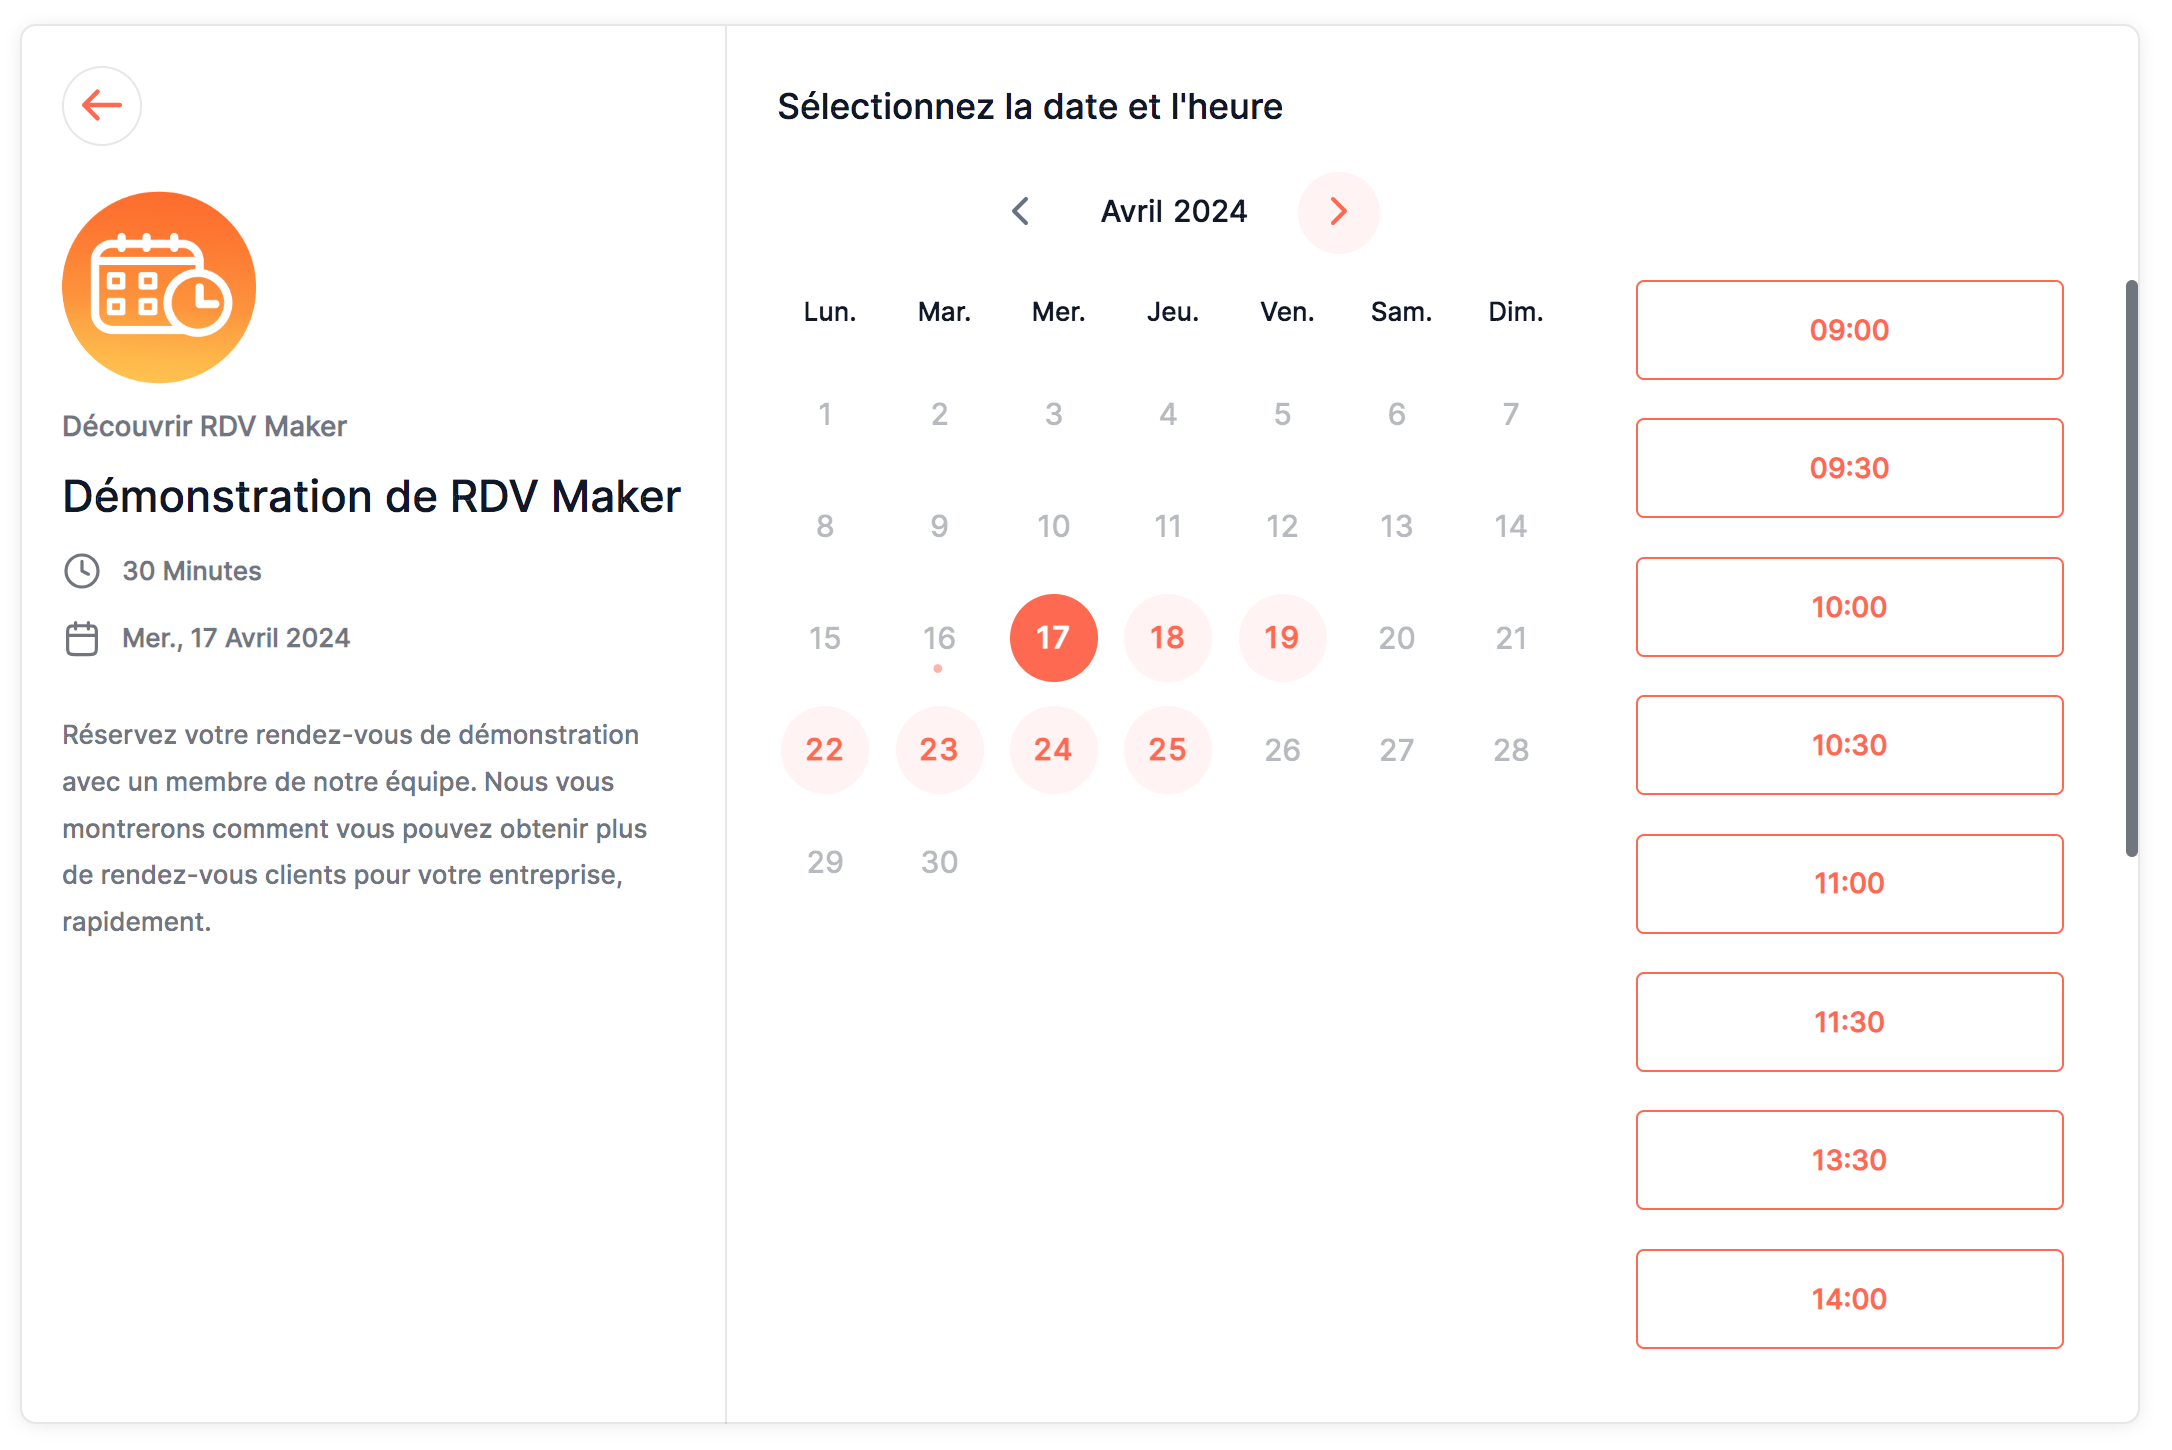
Task: Select April 18 on the calendar
Action: pyautogui.click(x=1167, y=637)
